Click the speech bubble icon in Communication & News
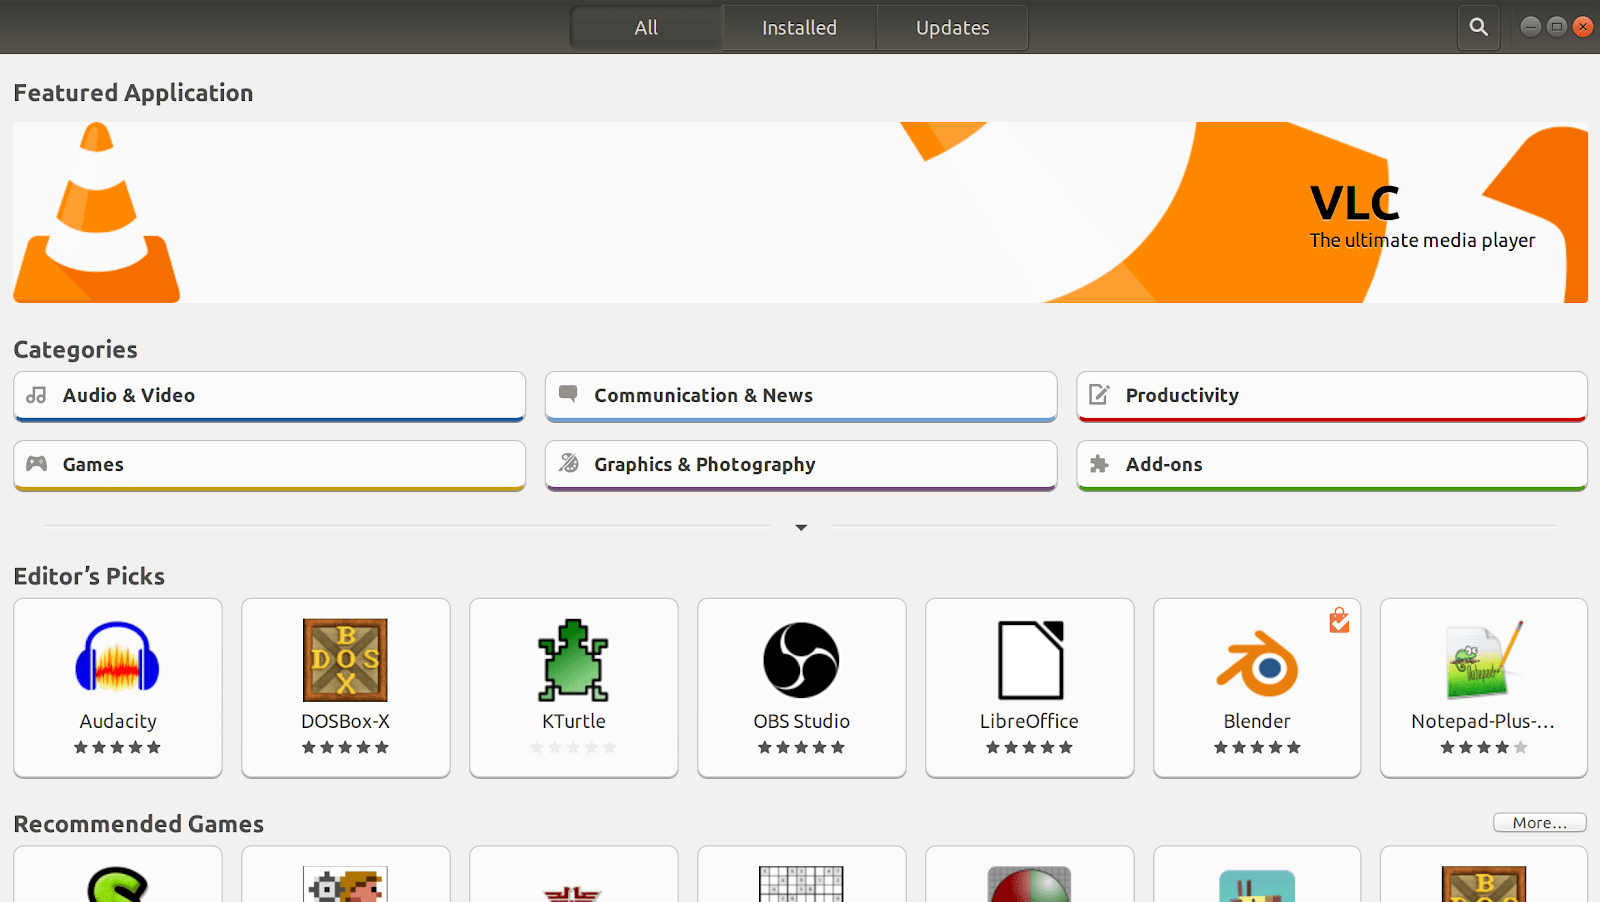This screenshot has height=902, width=1600. [x=568, y=394]
